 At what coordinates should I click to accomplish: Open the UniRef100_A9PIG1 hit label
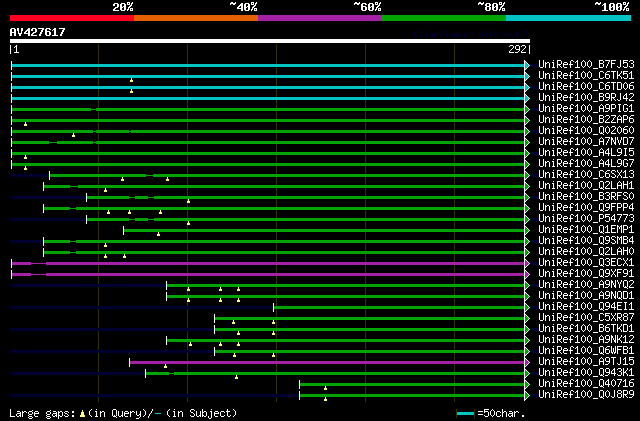(586, 109)
